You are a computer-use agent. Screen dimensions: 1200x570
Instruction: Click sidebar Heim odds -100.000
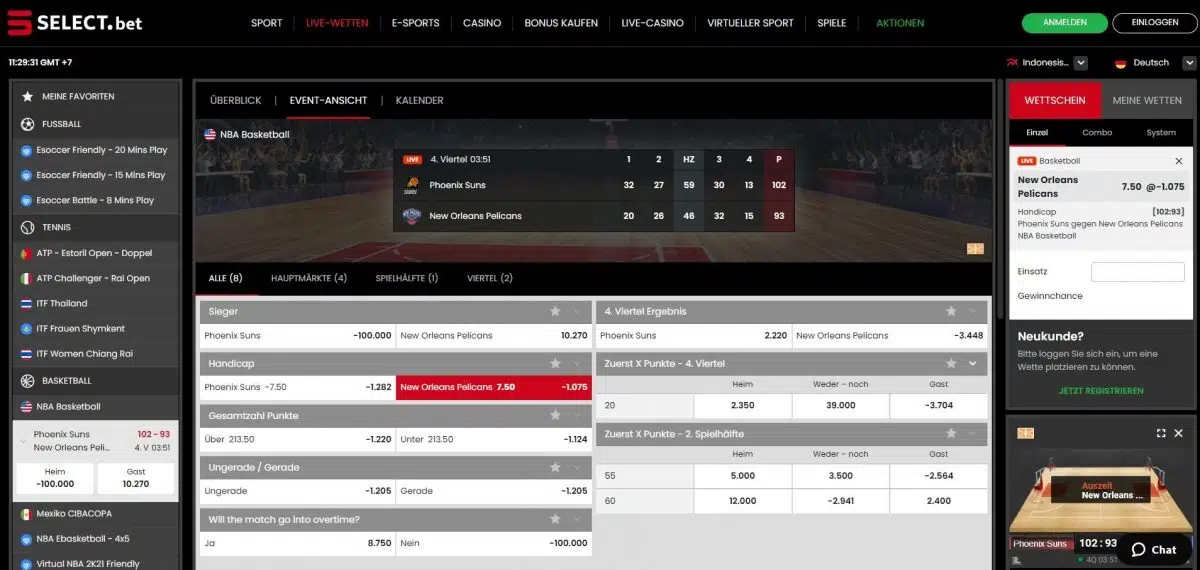56,478
